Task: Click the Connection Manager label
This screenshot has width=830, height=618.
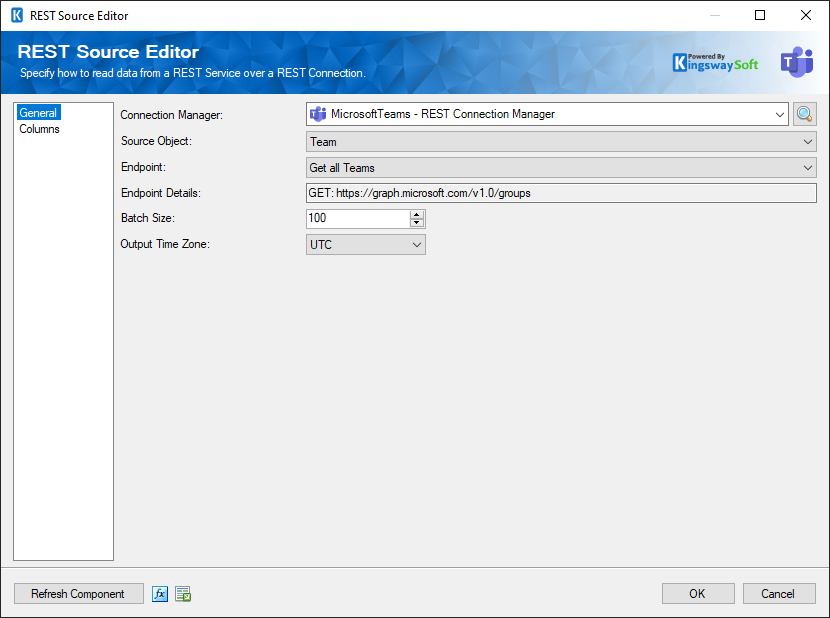Action: pos(172,114)
